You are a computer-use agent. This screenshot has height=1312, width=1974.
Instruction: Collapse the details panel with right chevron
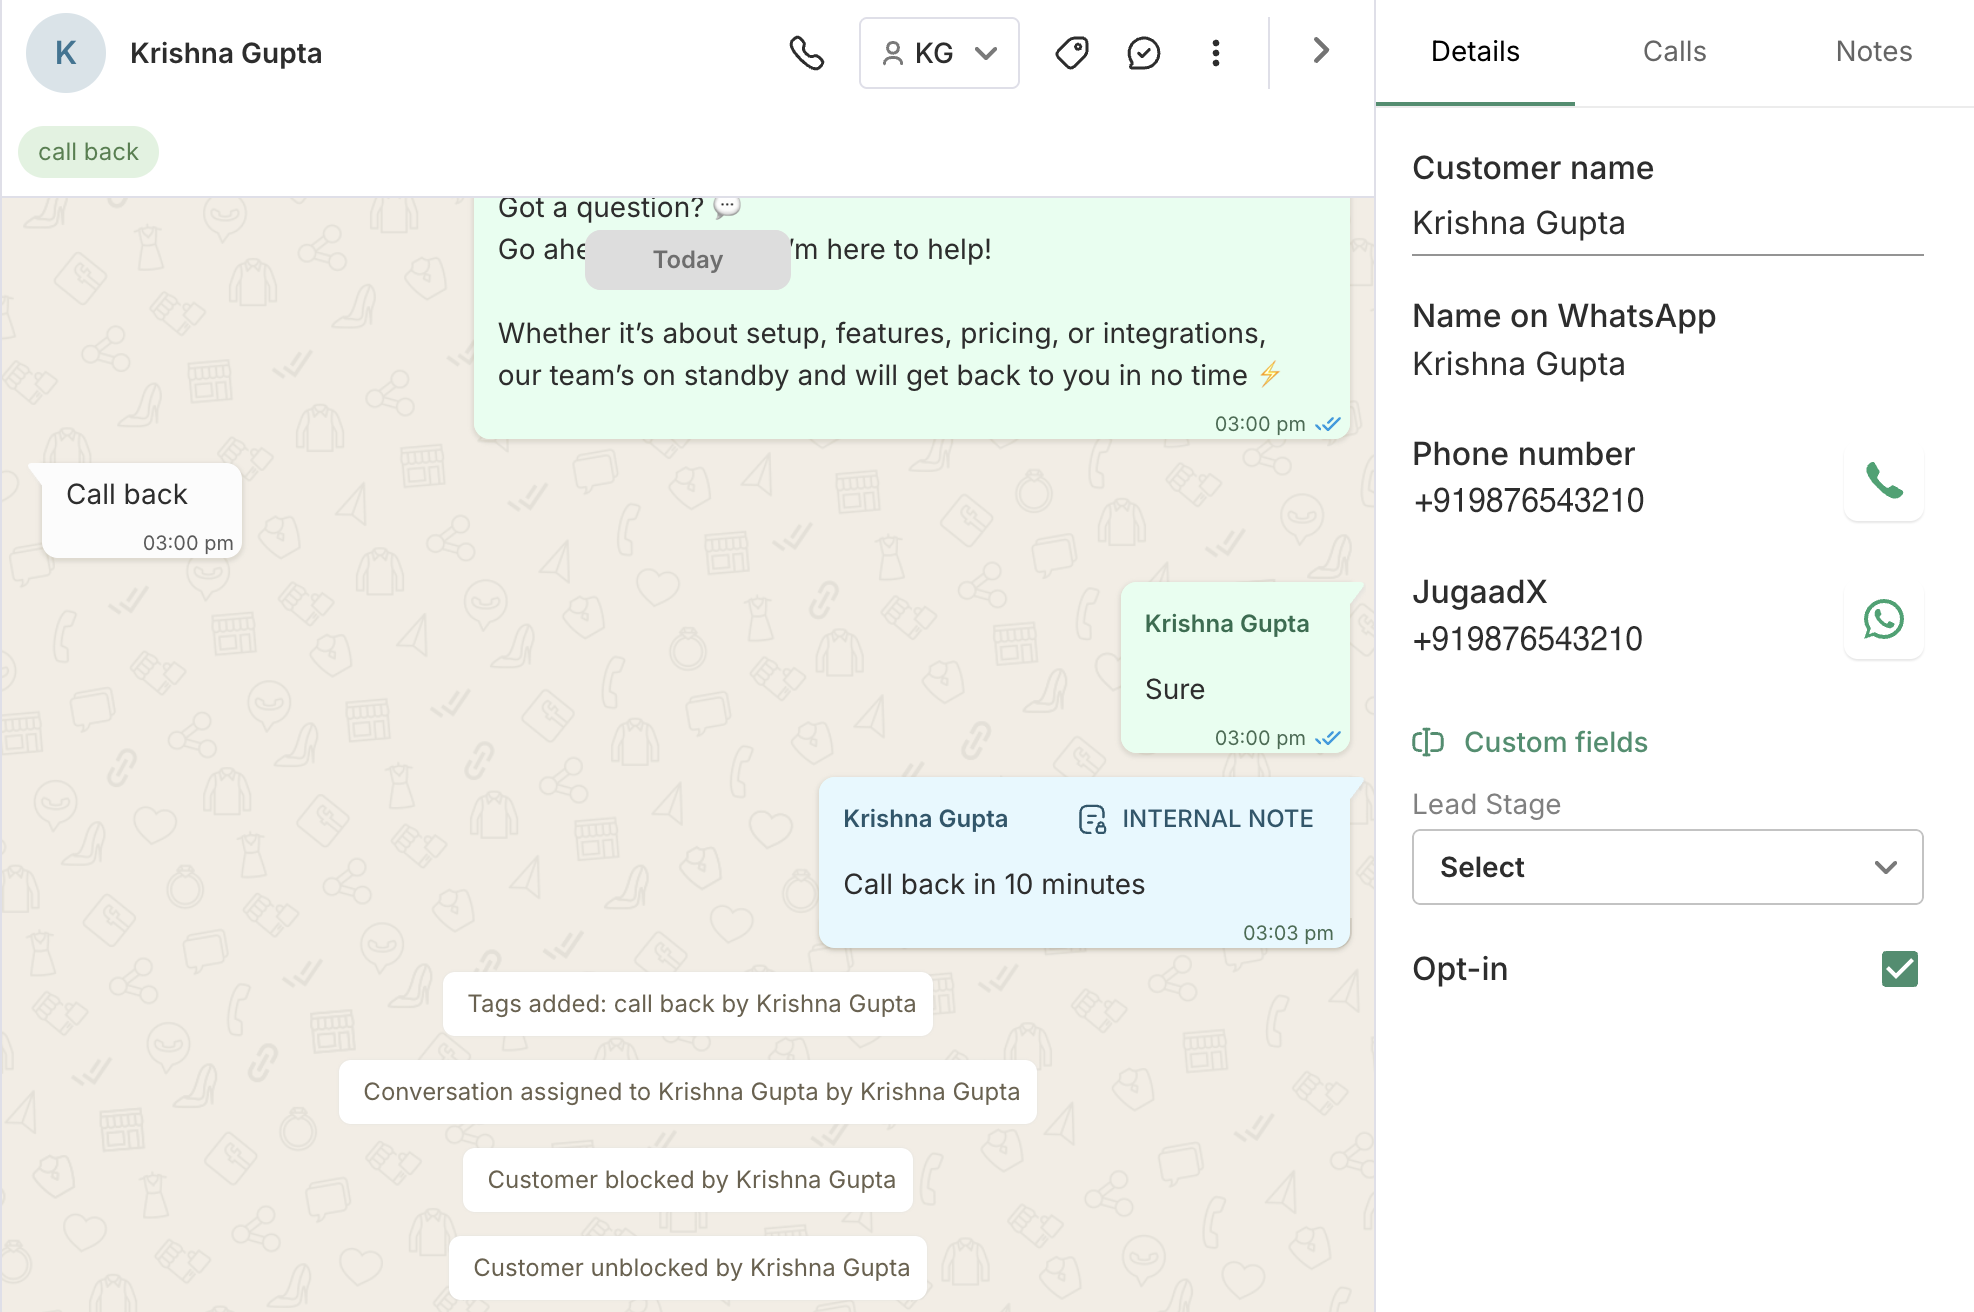click(x=1320, y=51)
